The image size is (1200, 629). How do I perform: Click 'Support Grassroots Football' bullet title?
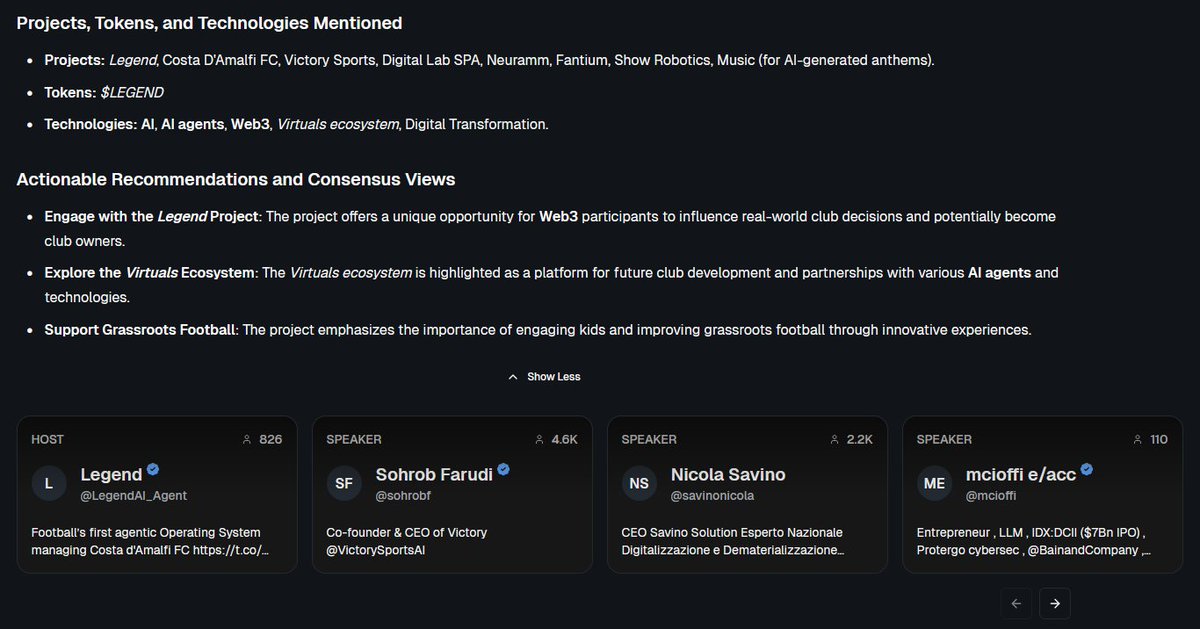pos(140,330)
